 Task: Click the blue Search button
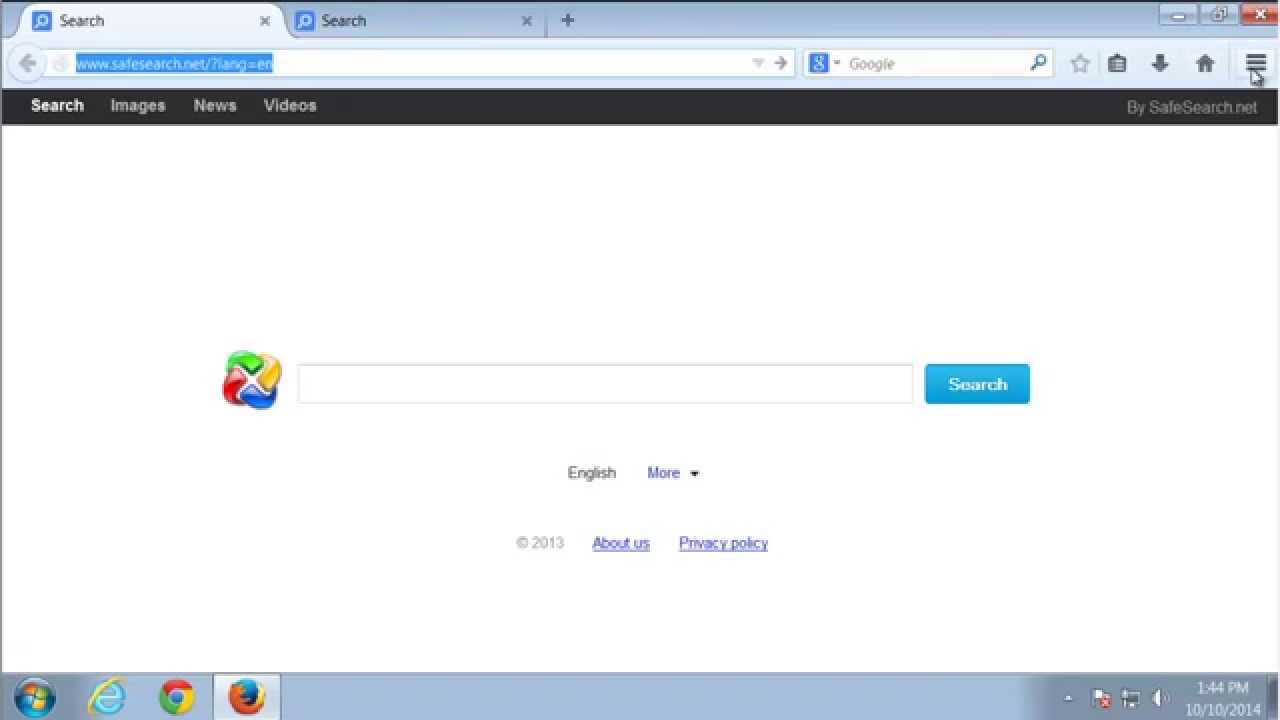tap(977, 384)
